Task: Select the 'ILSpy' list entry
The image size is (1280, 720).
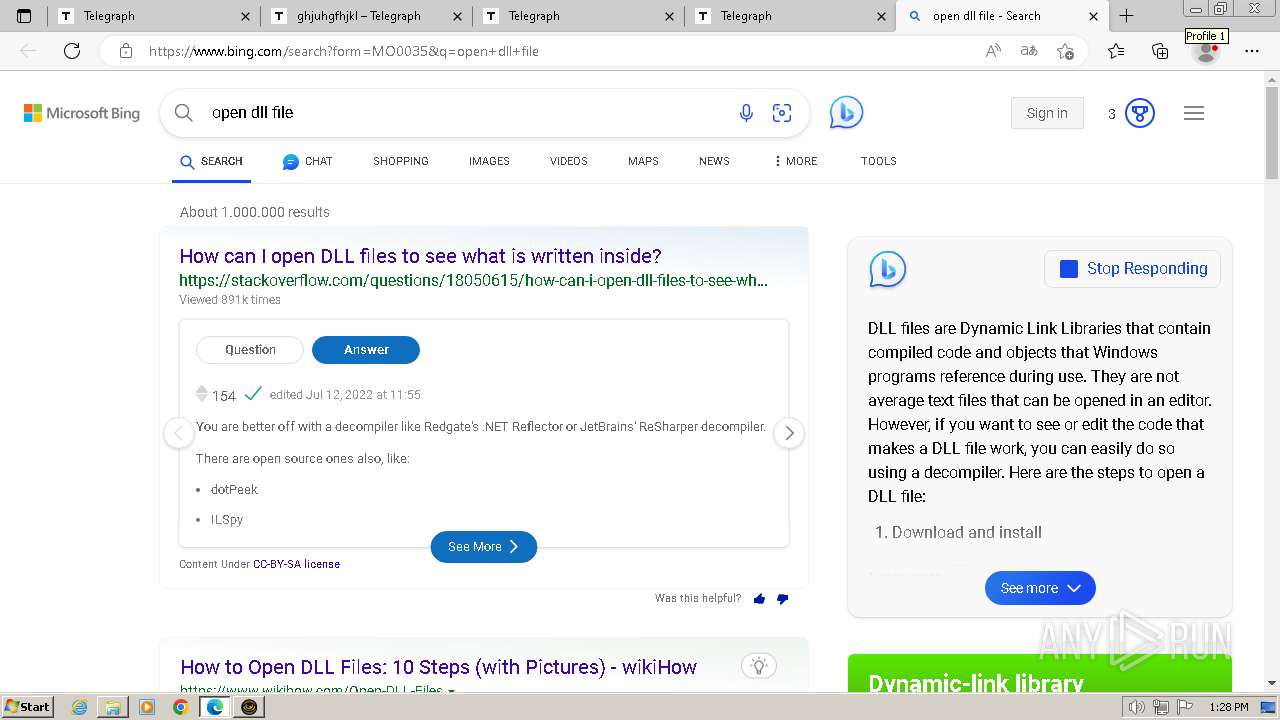Action: (227, 520)
